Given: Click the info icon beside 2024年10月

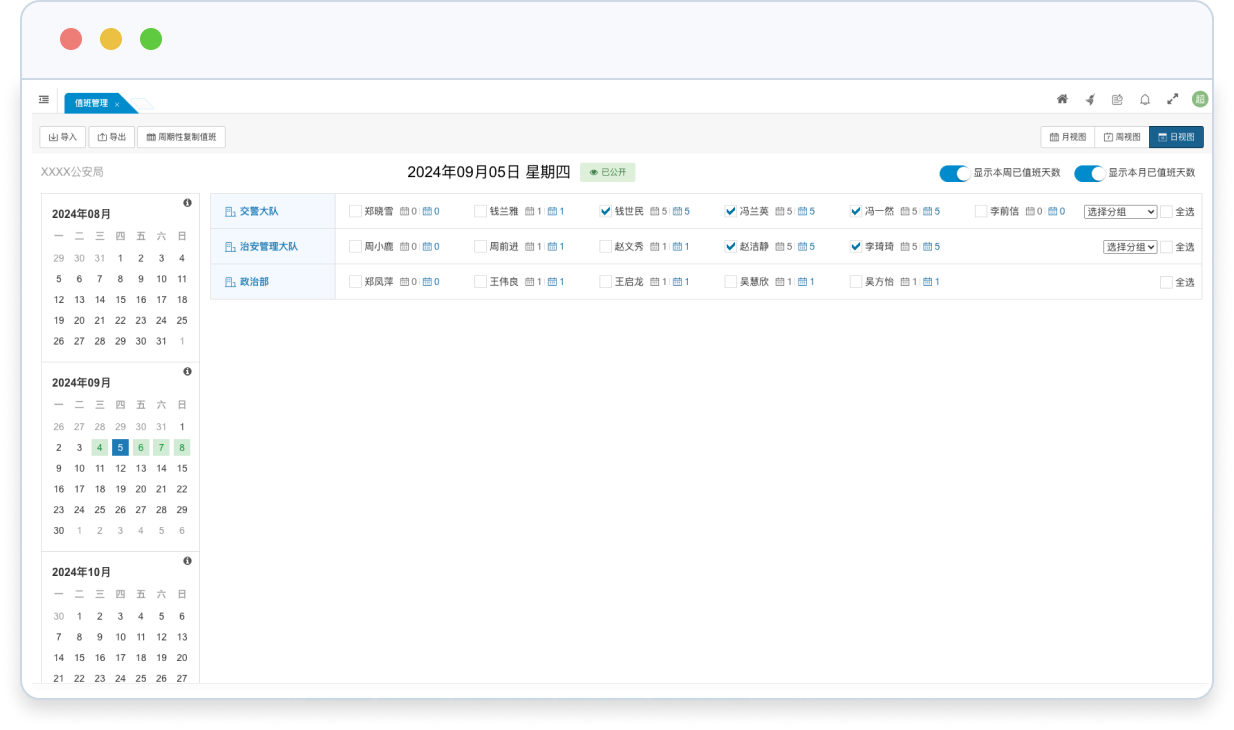Looking at the screenshot, I should tap(187, 561).
